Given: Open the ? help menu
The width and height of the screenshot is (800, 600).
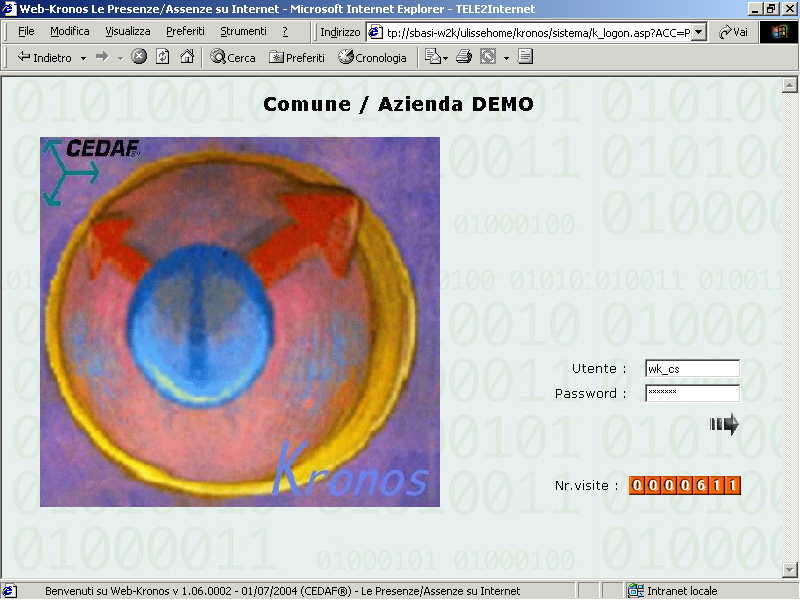Looking at the screenshot, I should pyautogui.click(x=285, y=32).
